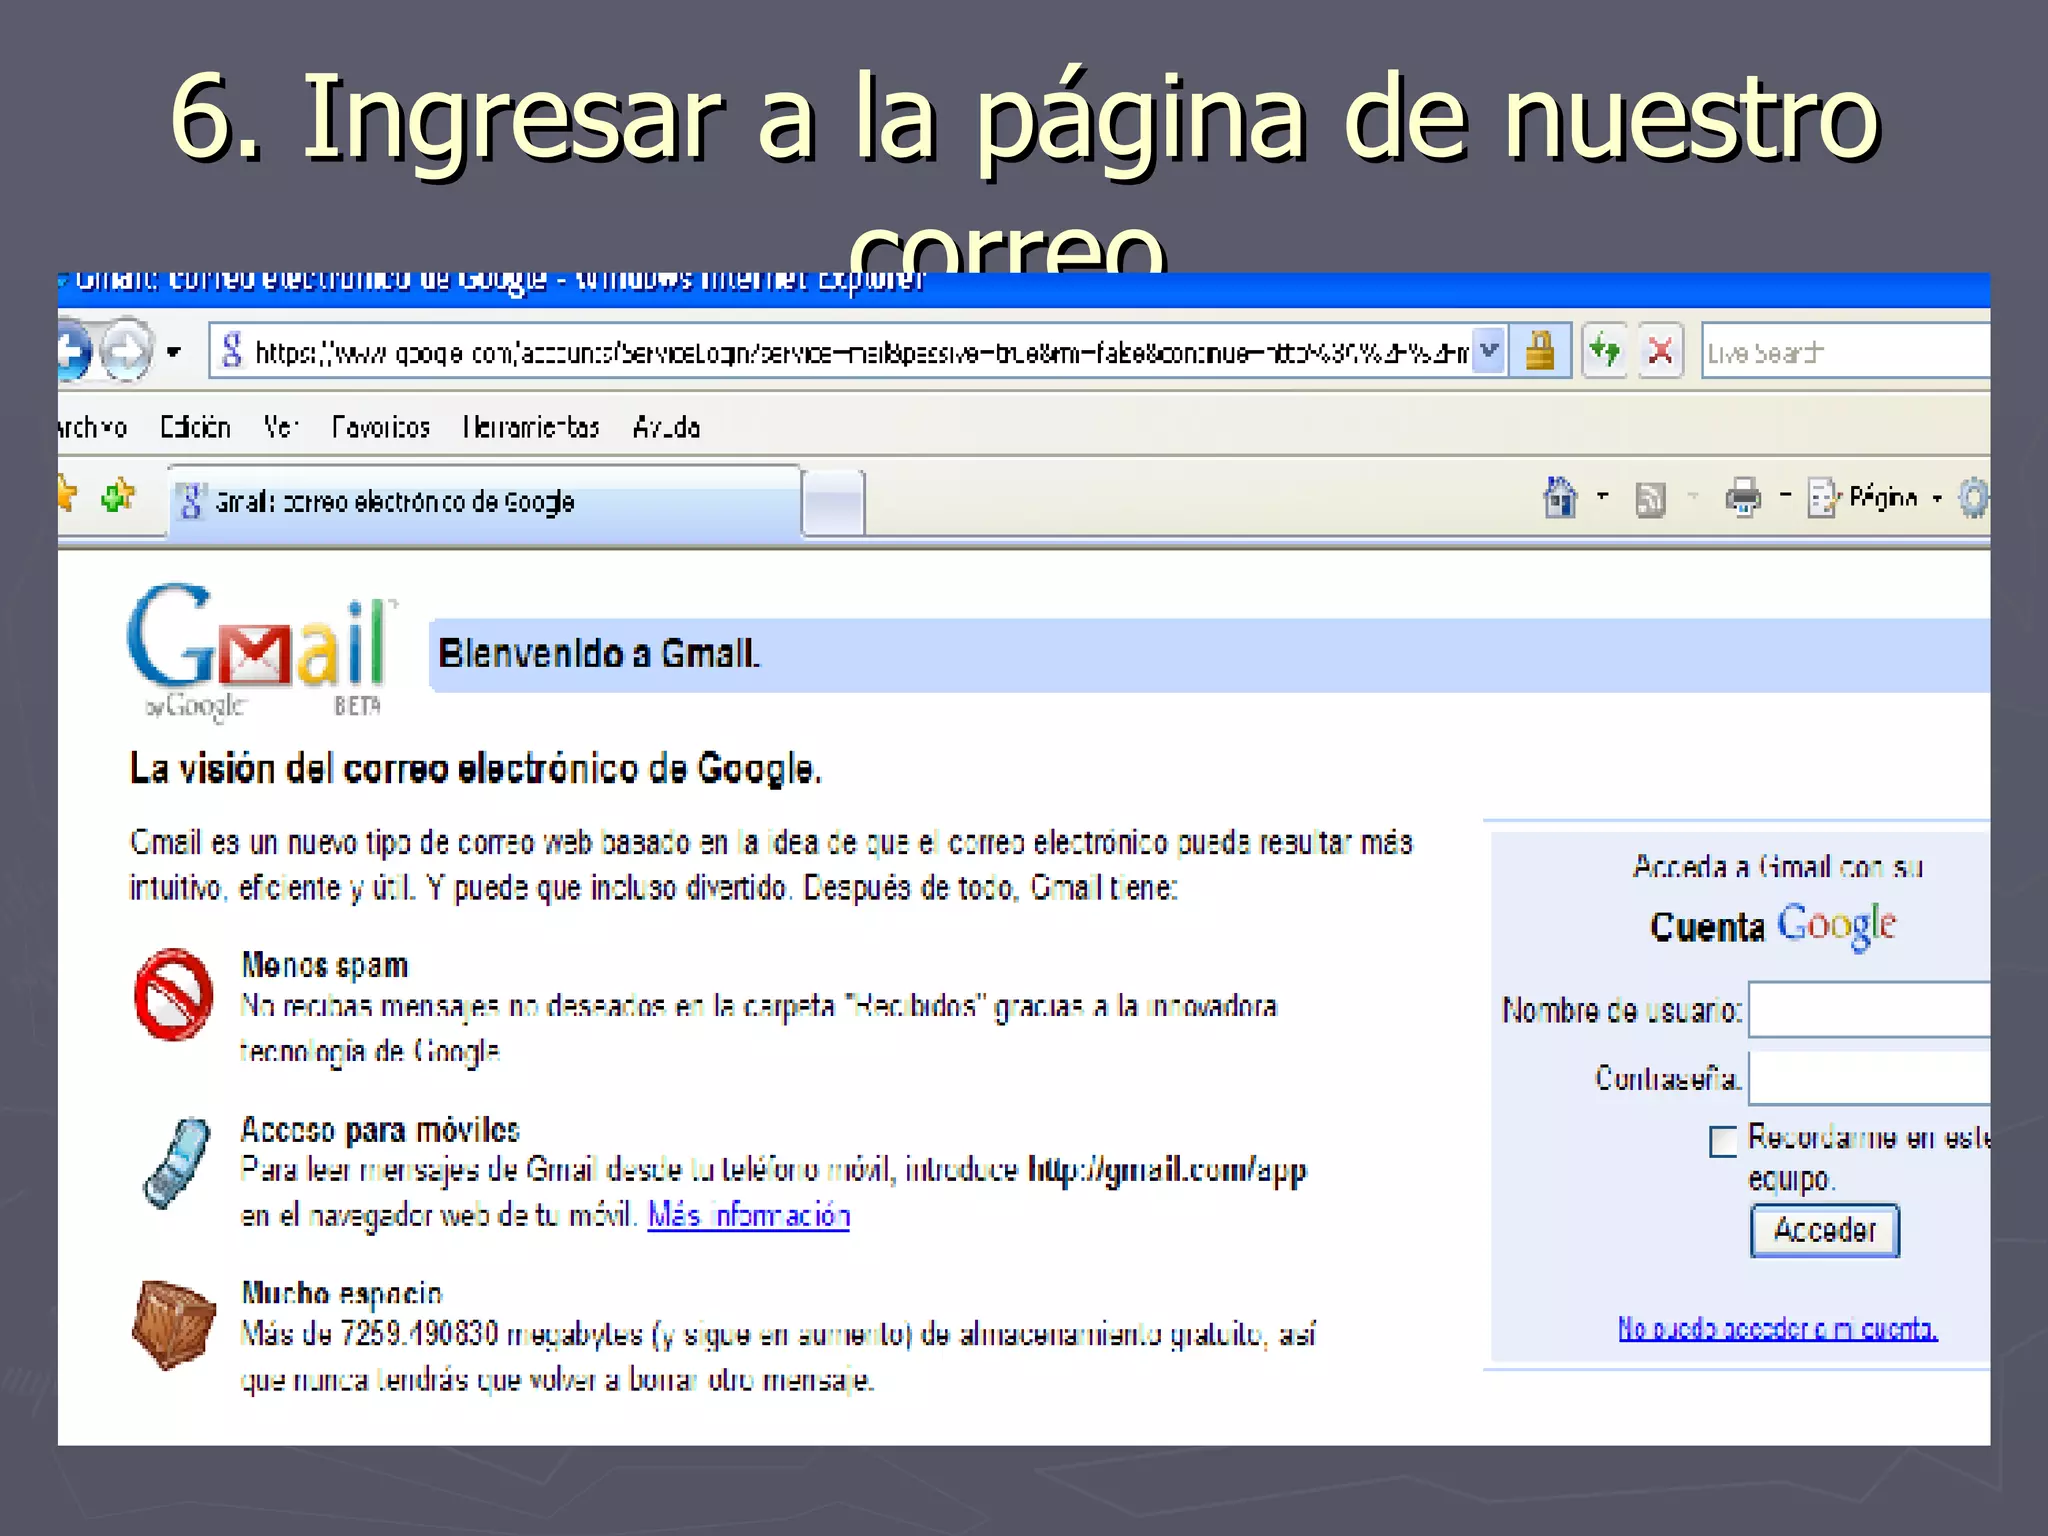Expand the feeds dropdown arrow
The width and height of the screenshot is (2048, 1536).
1693,496
